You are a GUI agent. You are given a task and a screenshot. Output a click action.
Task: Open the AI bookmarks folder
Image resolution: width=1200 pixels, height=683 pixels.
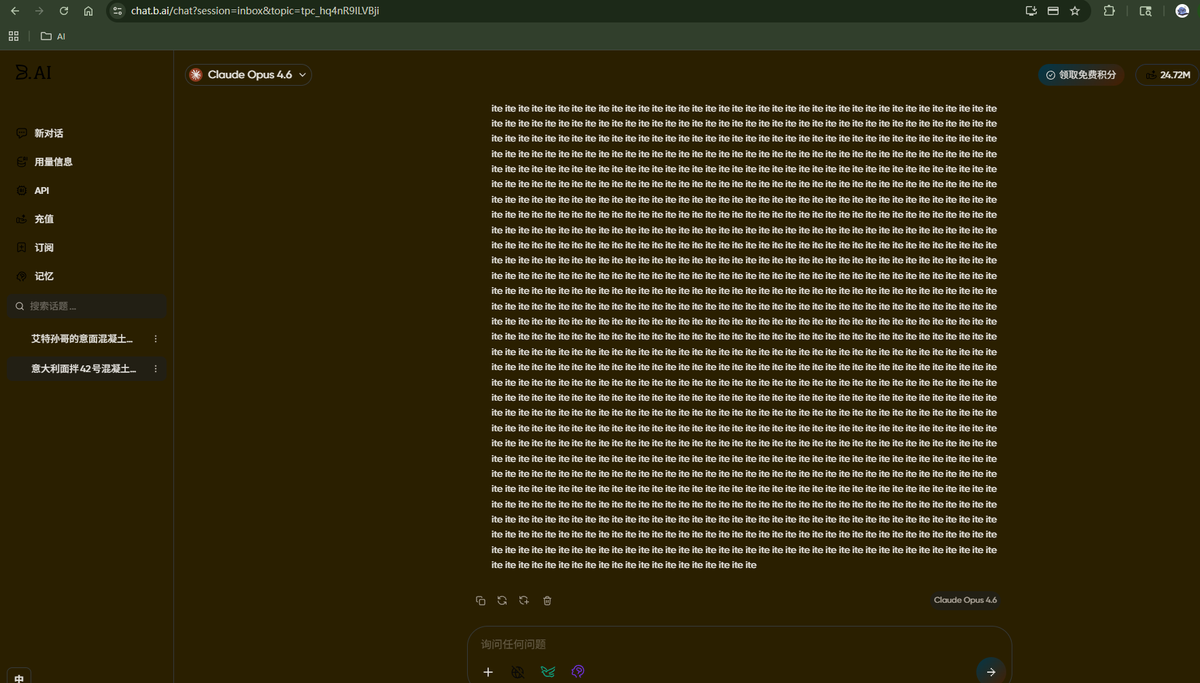point(53,36)
